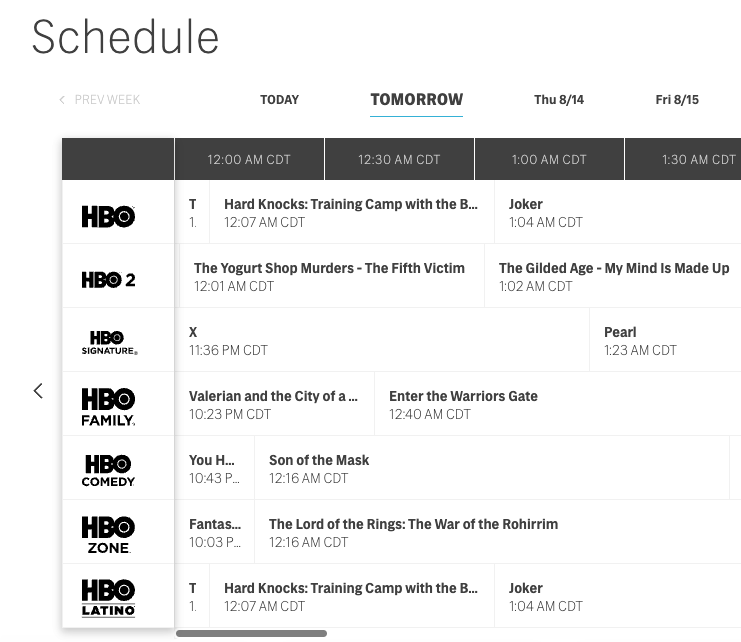
Task: Click the 1:00 AM CDT time header
Action: click(549, 159)
